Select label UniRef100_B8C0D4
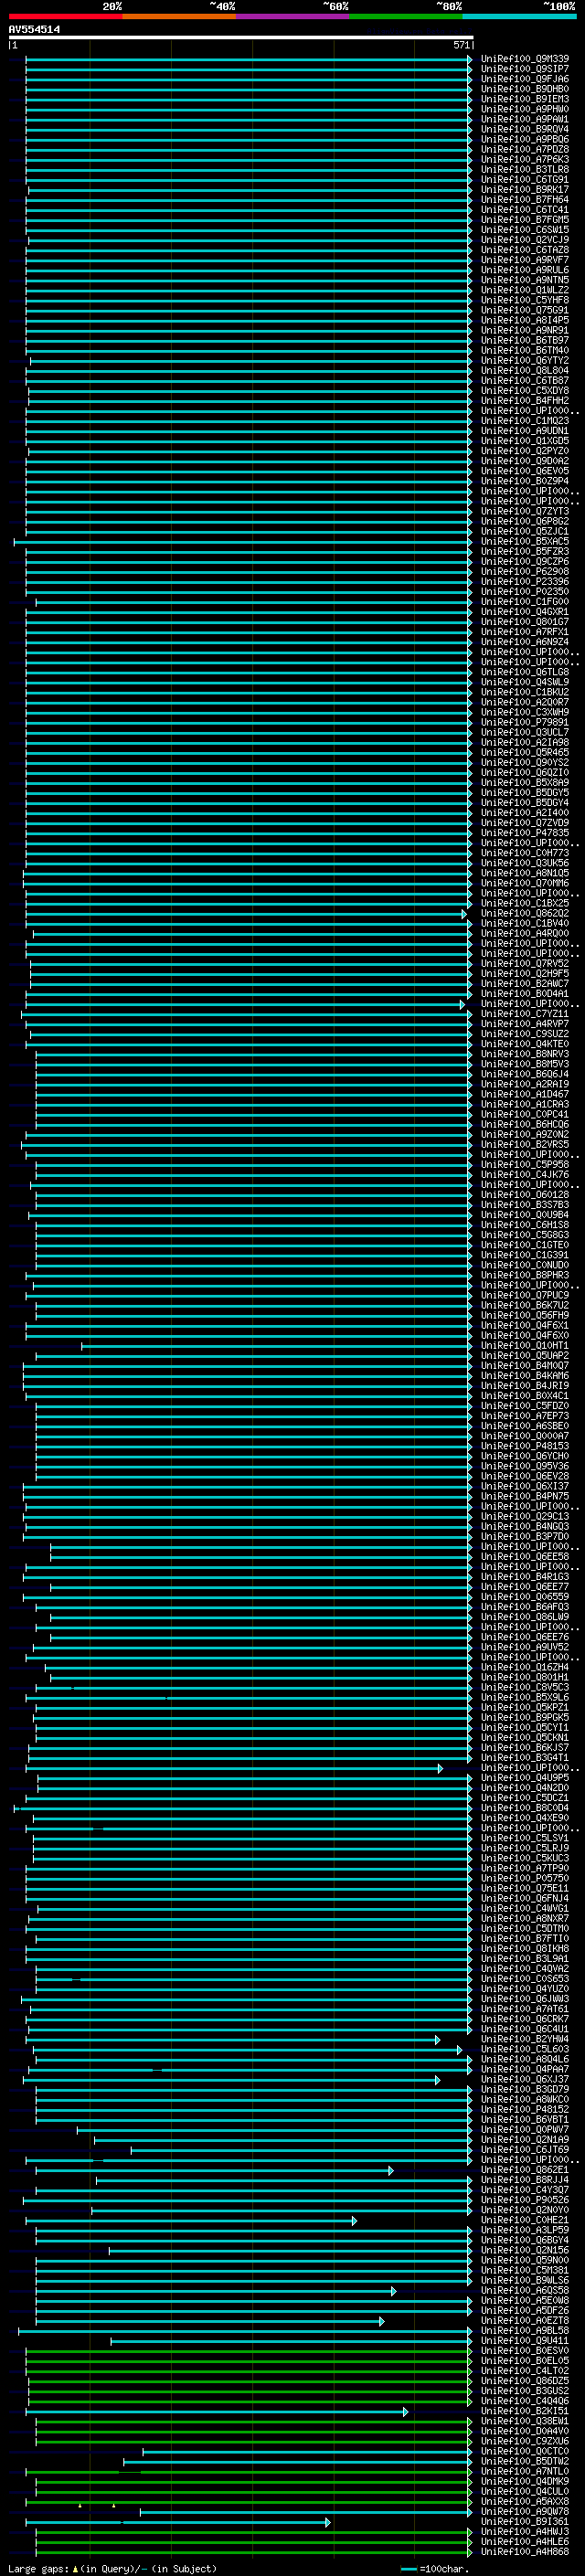585x2576 pixels. point(525,1808)
